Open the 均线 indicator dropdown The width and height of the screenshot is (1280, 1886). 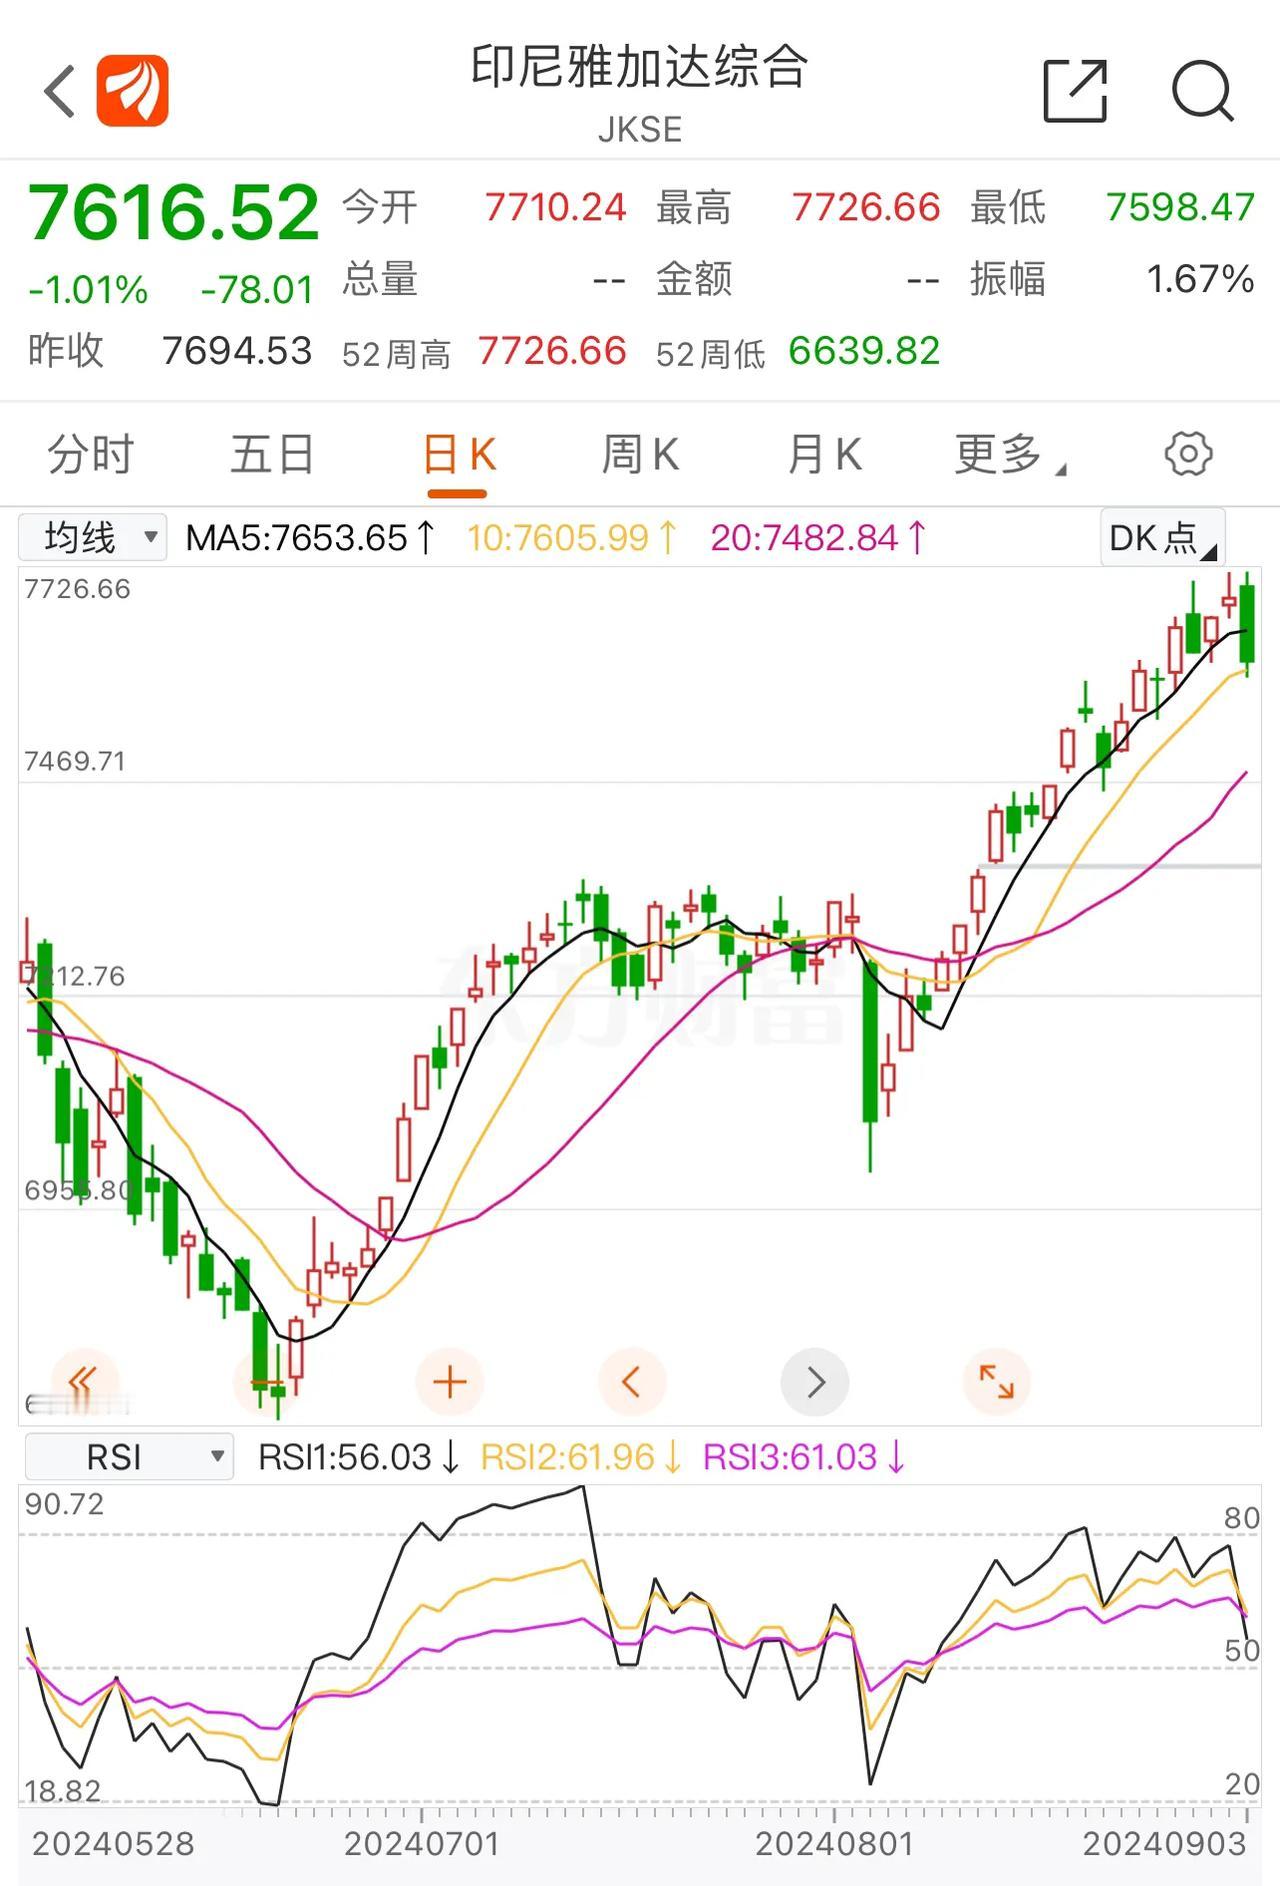(x=92, y=537)
